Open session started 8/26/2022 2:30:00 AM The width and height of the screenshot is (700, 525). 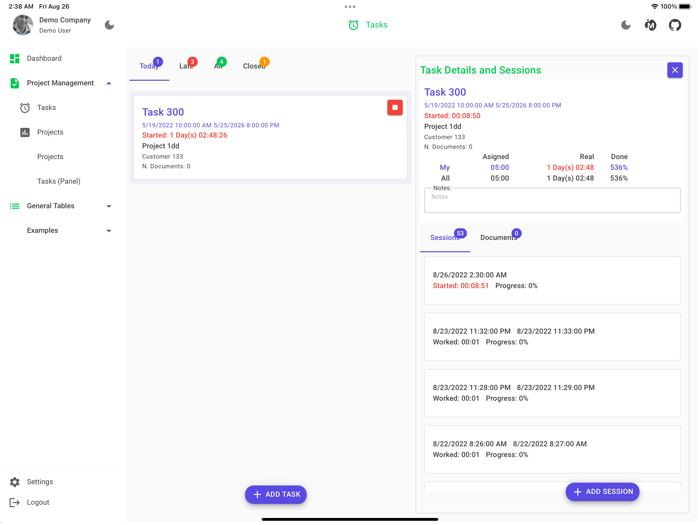point(552,280)
